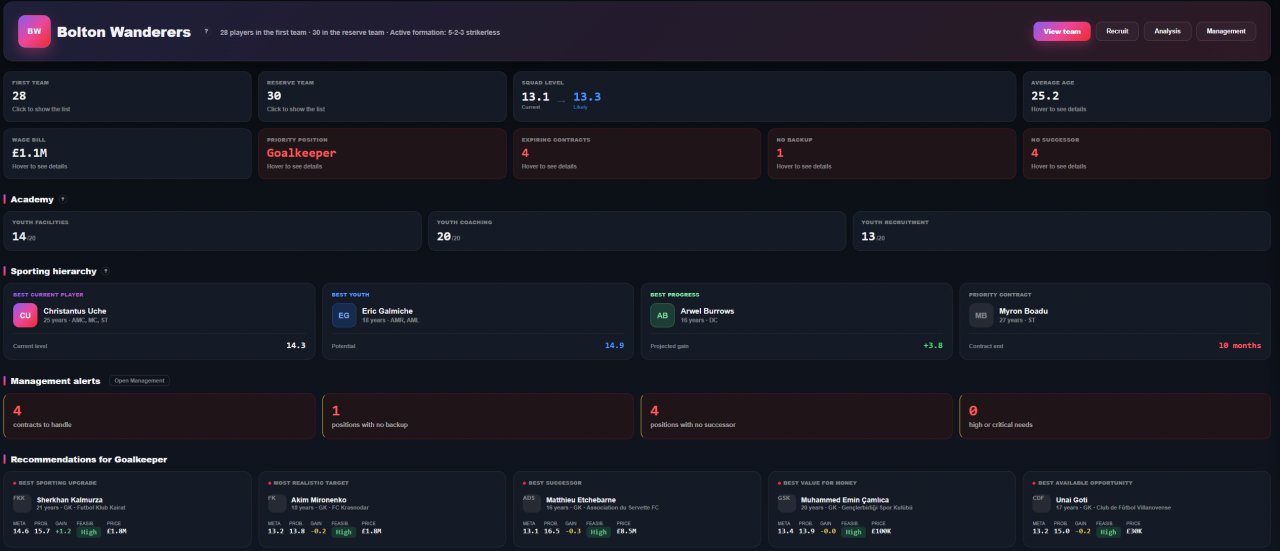This screenshot has width=1280, height=551.
Task: Open Muhammed Emin Çamlıca recommendation
Action: (x=892, y=510)
